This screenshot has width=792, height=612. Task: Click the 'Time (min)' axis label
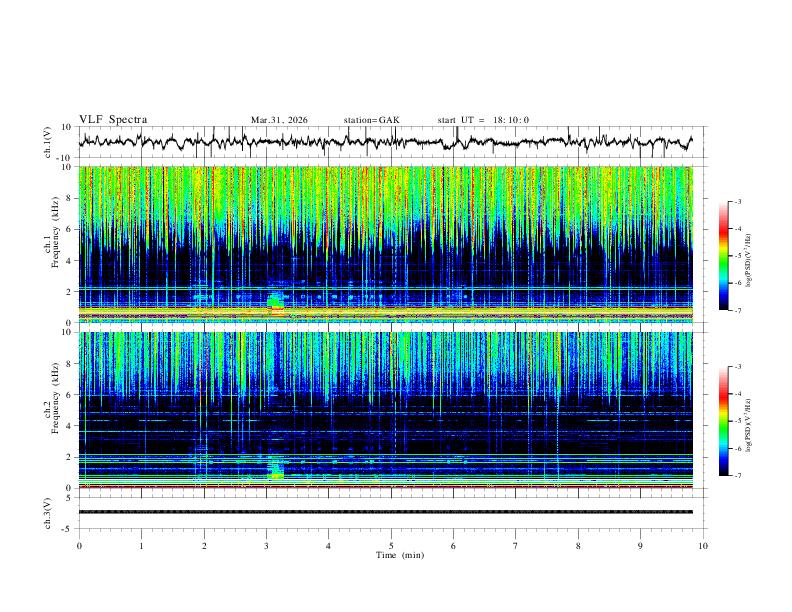pos(400,555)
